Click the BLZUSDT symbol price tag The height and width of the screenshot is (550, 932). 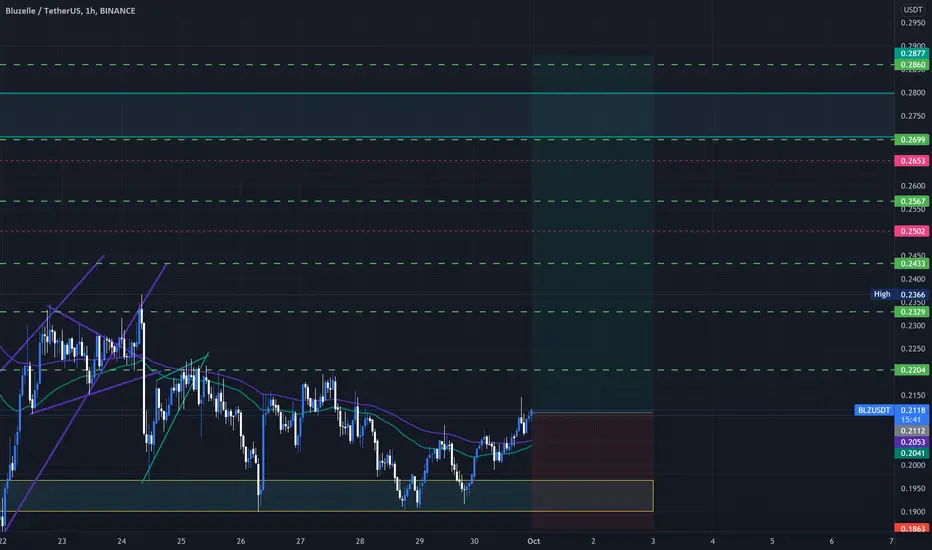(874, 410)
